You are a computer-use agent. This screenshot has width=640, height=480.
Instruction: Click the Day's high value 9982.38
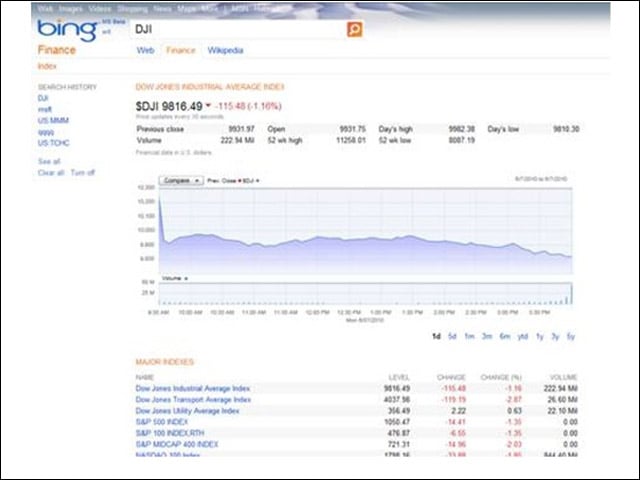coord(462,129)
